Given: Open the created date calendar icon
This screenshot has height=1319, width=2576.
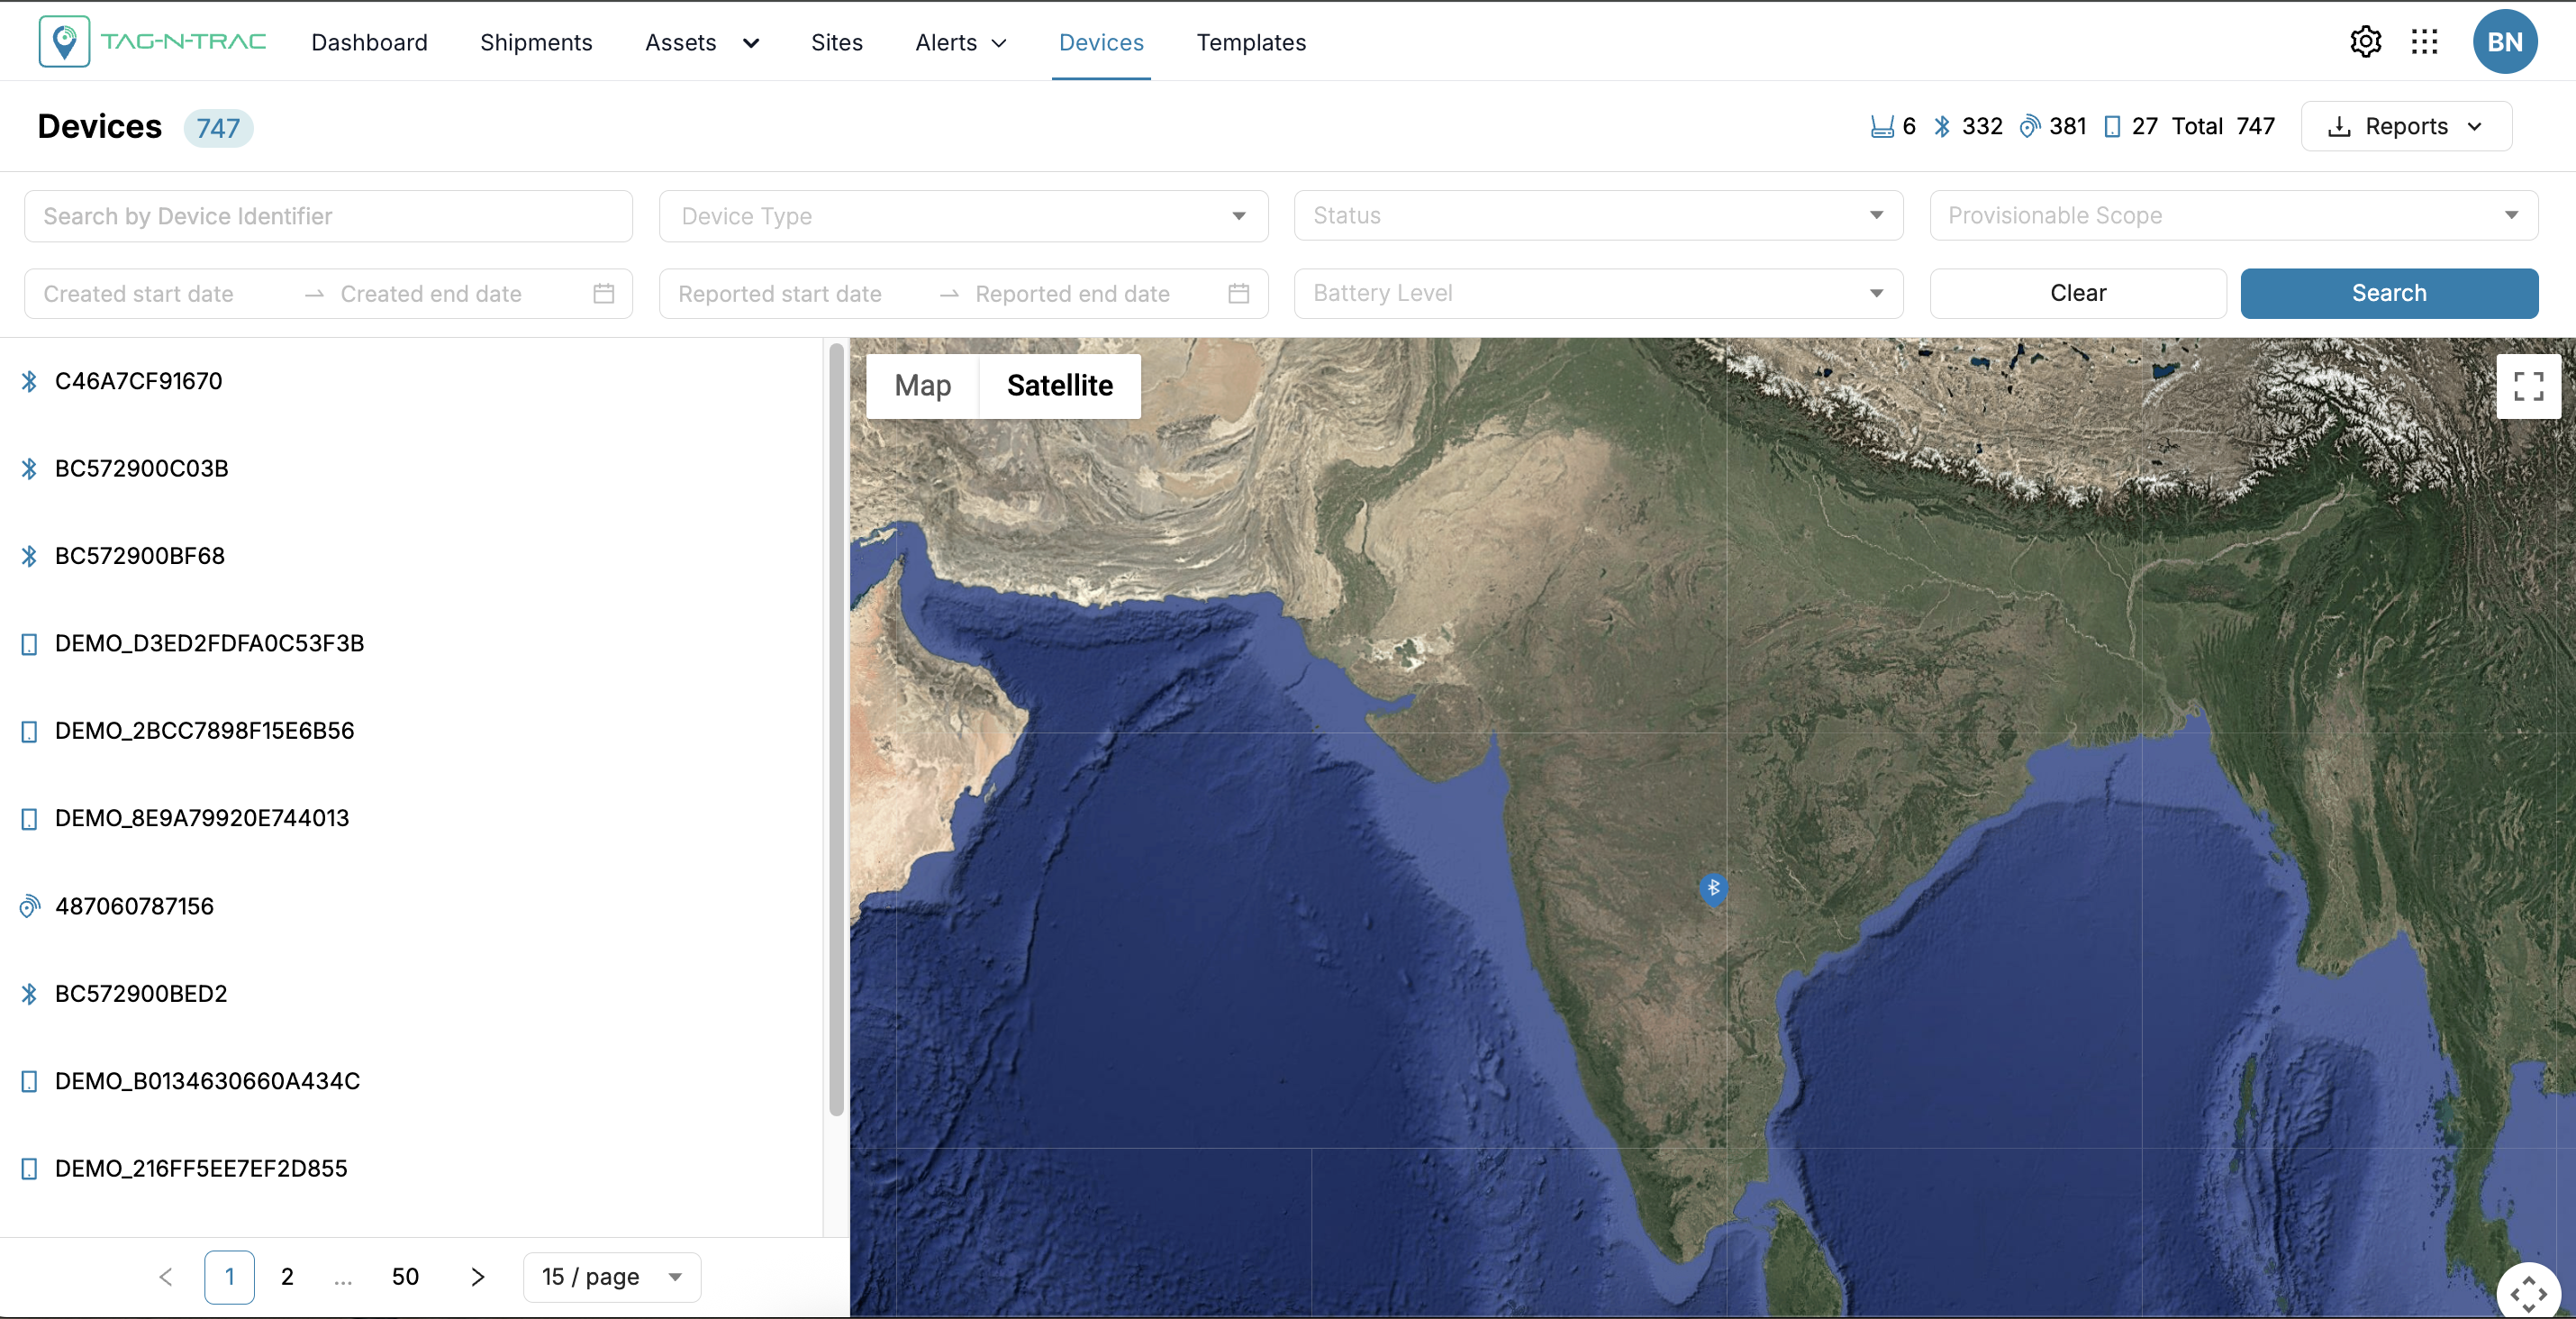Looking at the screenshot, I should 603,293.
